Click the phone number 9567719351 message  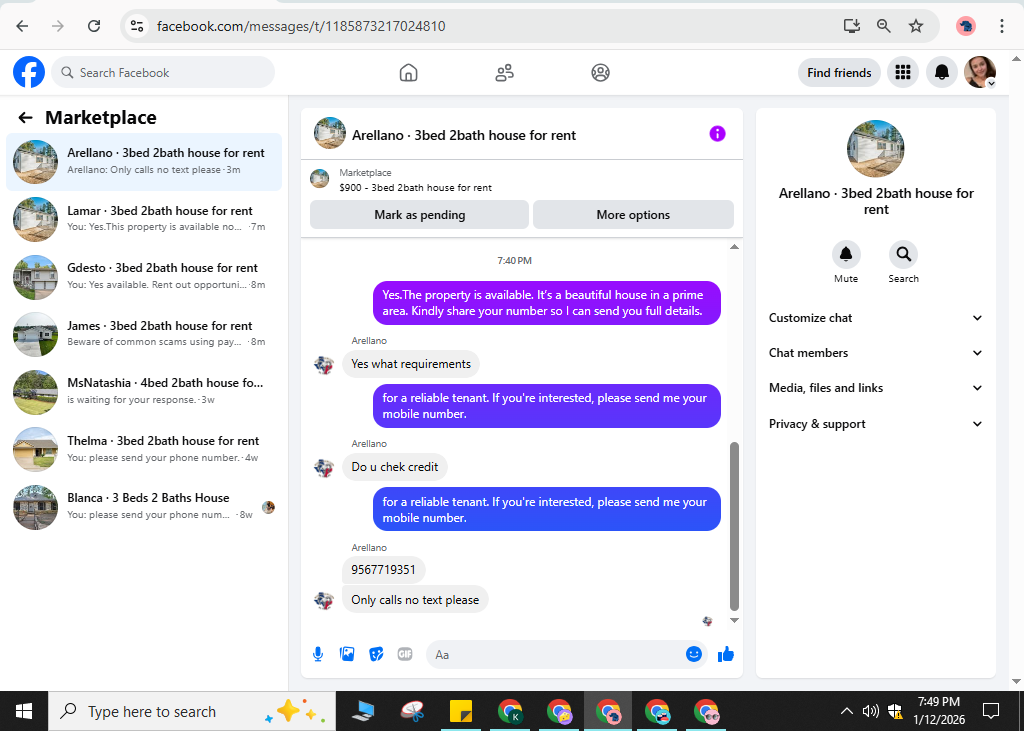coord(383,570)
